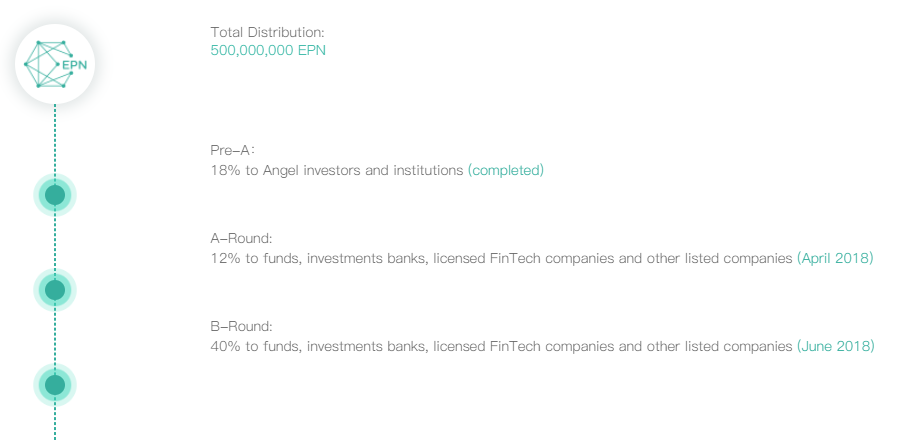Click the EPN text inside the logo
The height and width of the screenshot is (447, 910).
click(75, 67)
